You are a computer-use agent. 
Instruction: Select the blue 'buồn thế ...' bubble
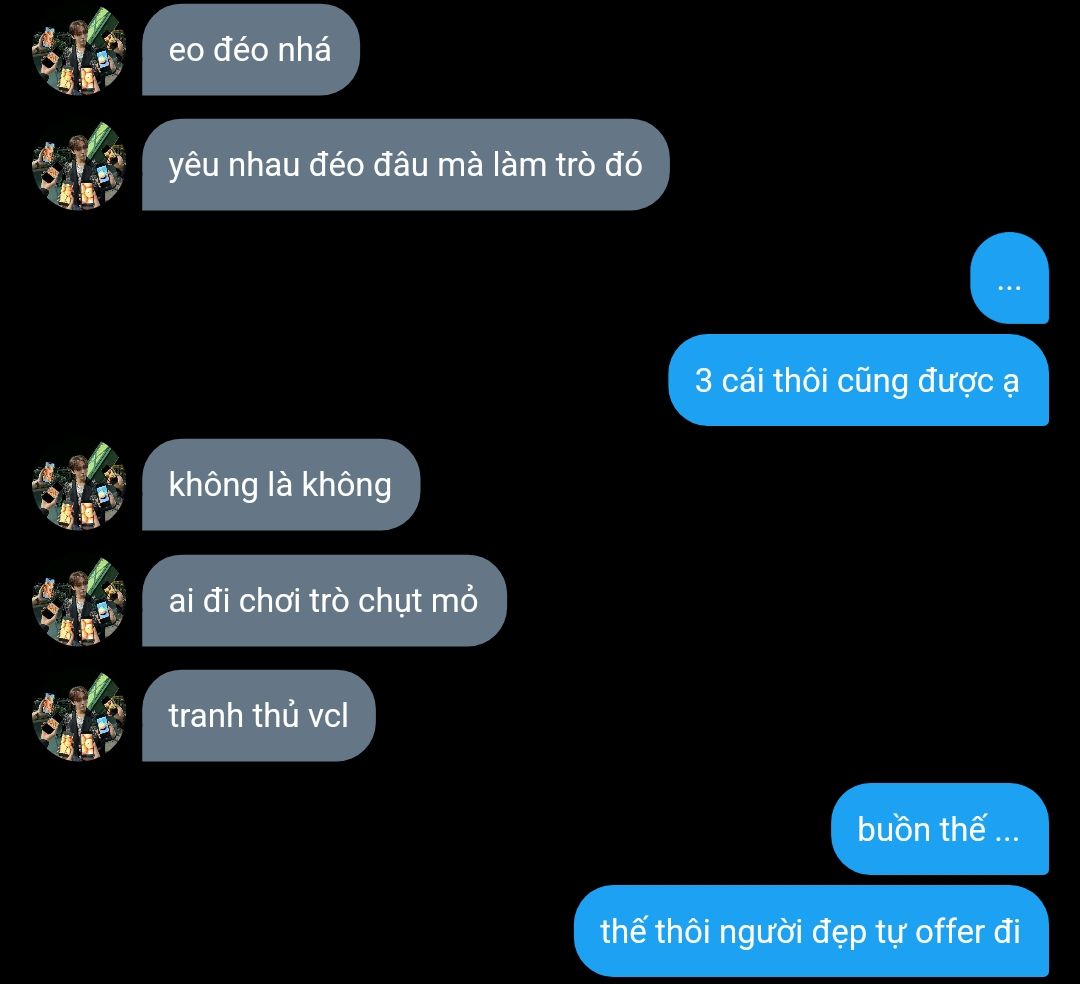(939, 829)
